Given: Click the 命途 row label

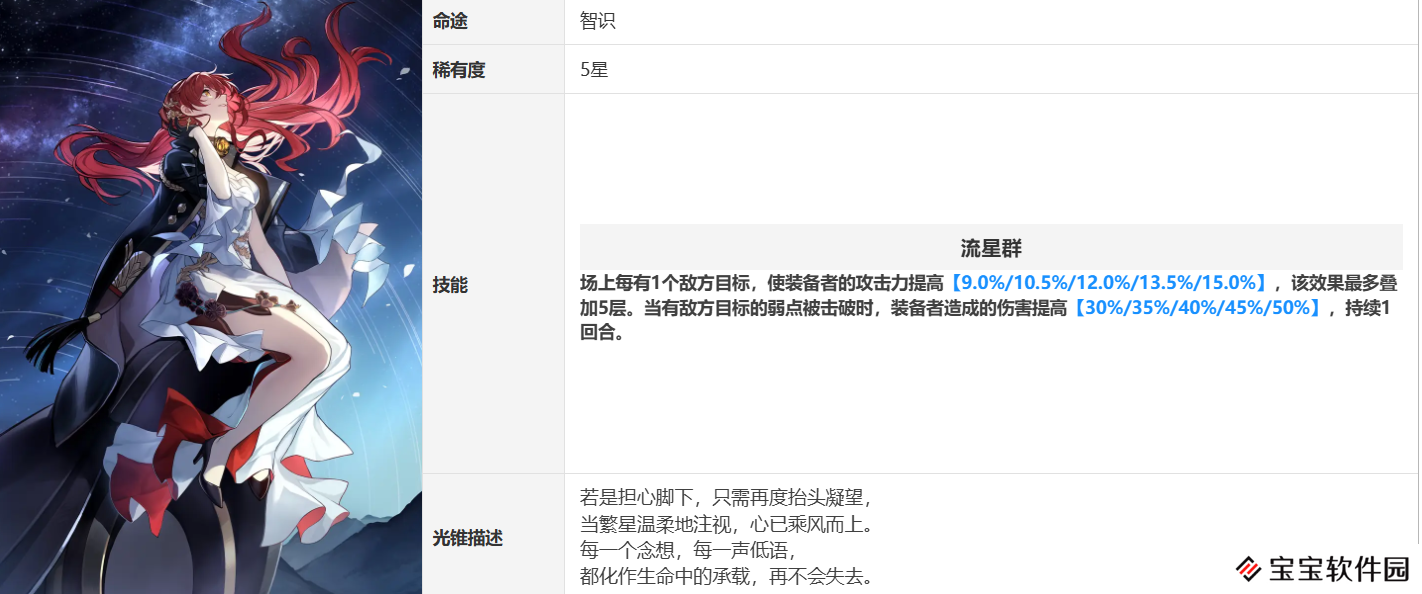Looking at the screenshot, I should pos(450,21).
